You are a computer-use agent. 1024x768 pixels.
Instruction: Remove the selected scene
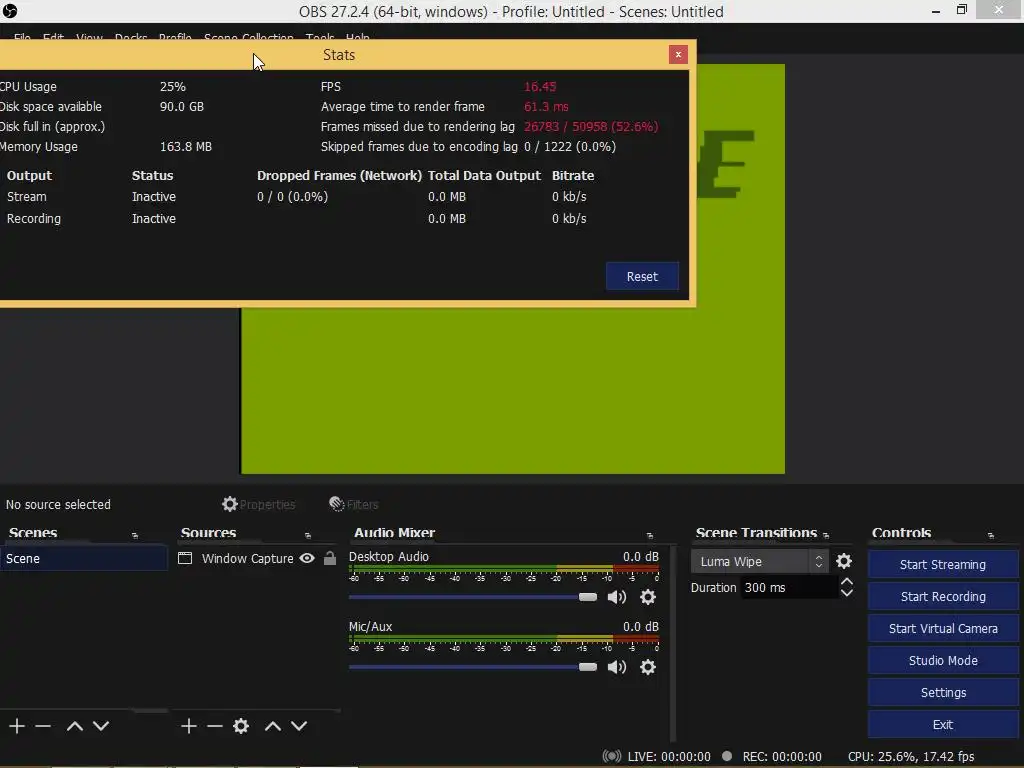(x=43, y=726)
